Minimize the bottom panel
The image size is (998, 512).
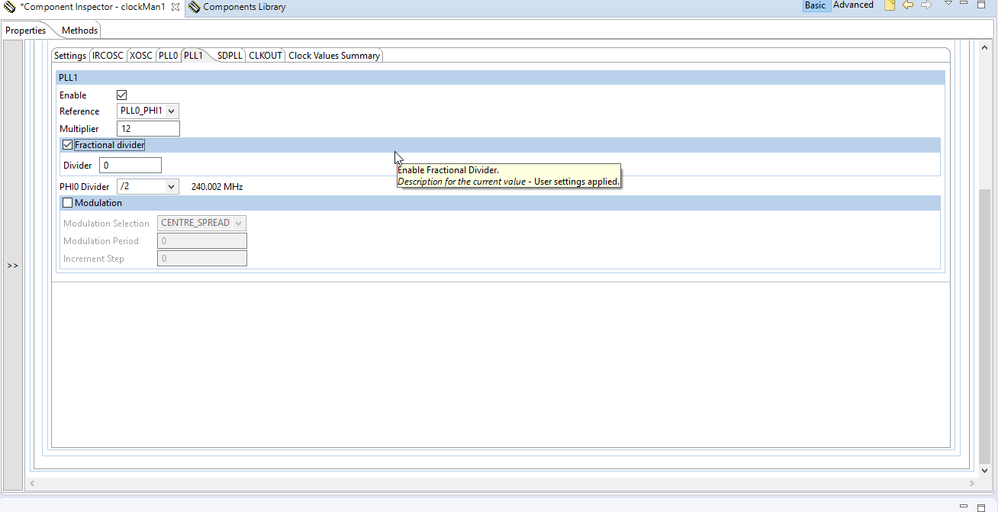pyautogui.click(x=964, y=506)
